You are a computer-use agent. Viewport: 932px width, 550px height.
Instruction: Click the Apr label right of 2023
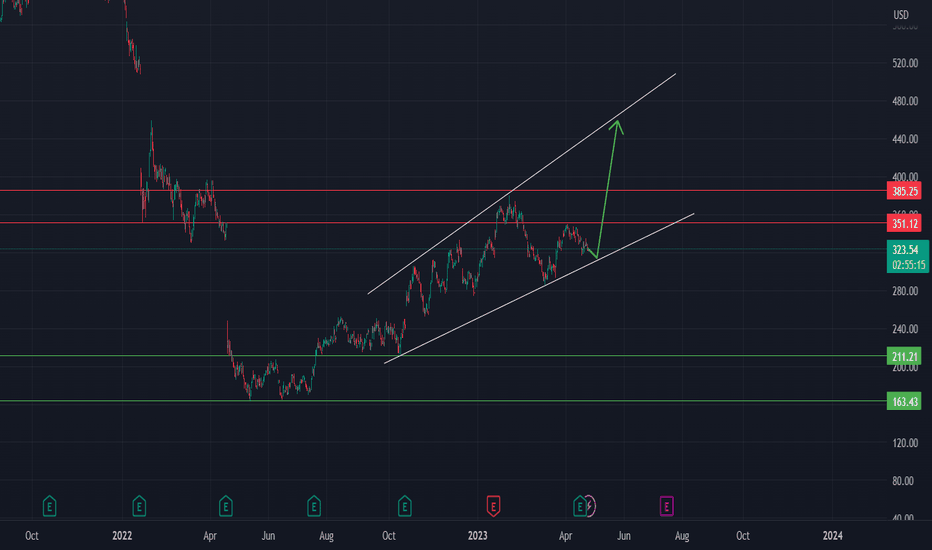pos(565,536)
